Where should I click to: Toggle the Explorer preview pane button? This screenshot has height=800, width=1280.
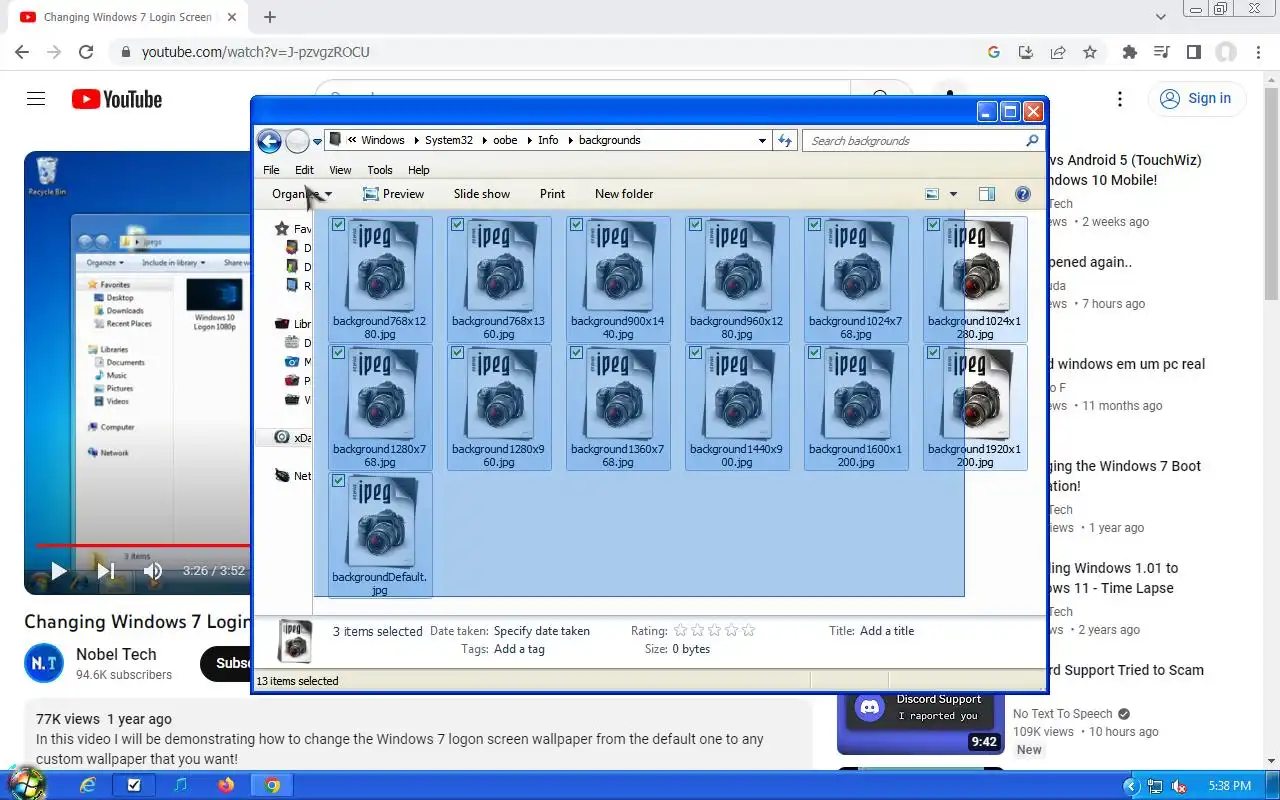(x=987, y=194)
